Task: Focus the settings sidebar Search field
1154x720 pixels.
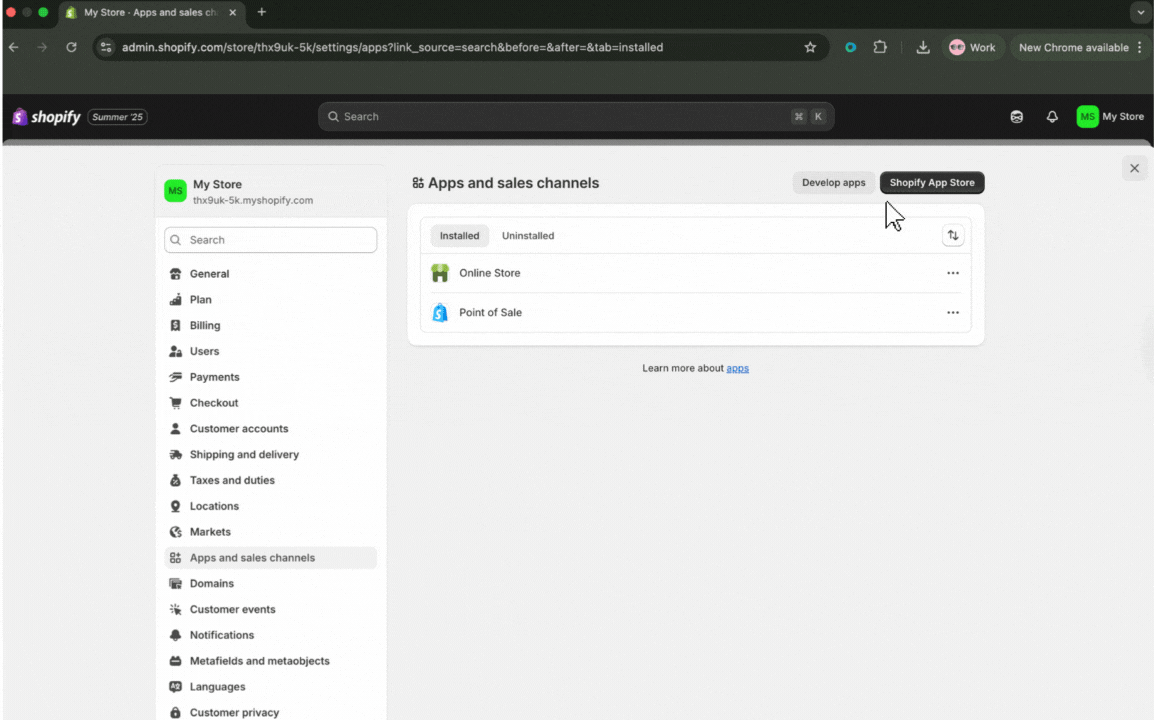Action: pyautogui.click(x=270, y=240)
